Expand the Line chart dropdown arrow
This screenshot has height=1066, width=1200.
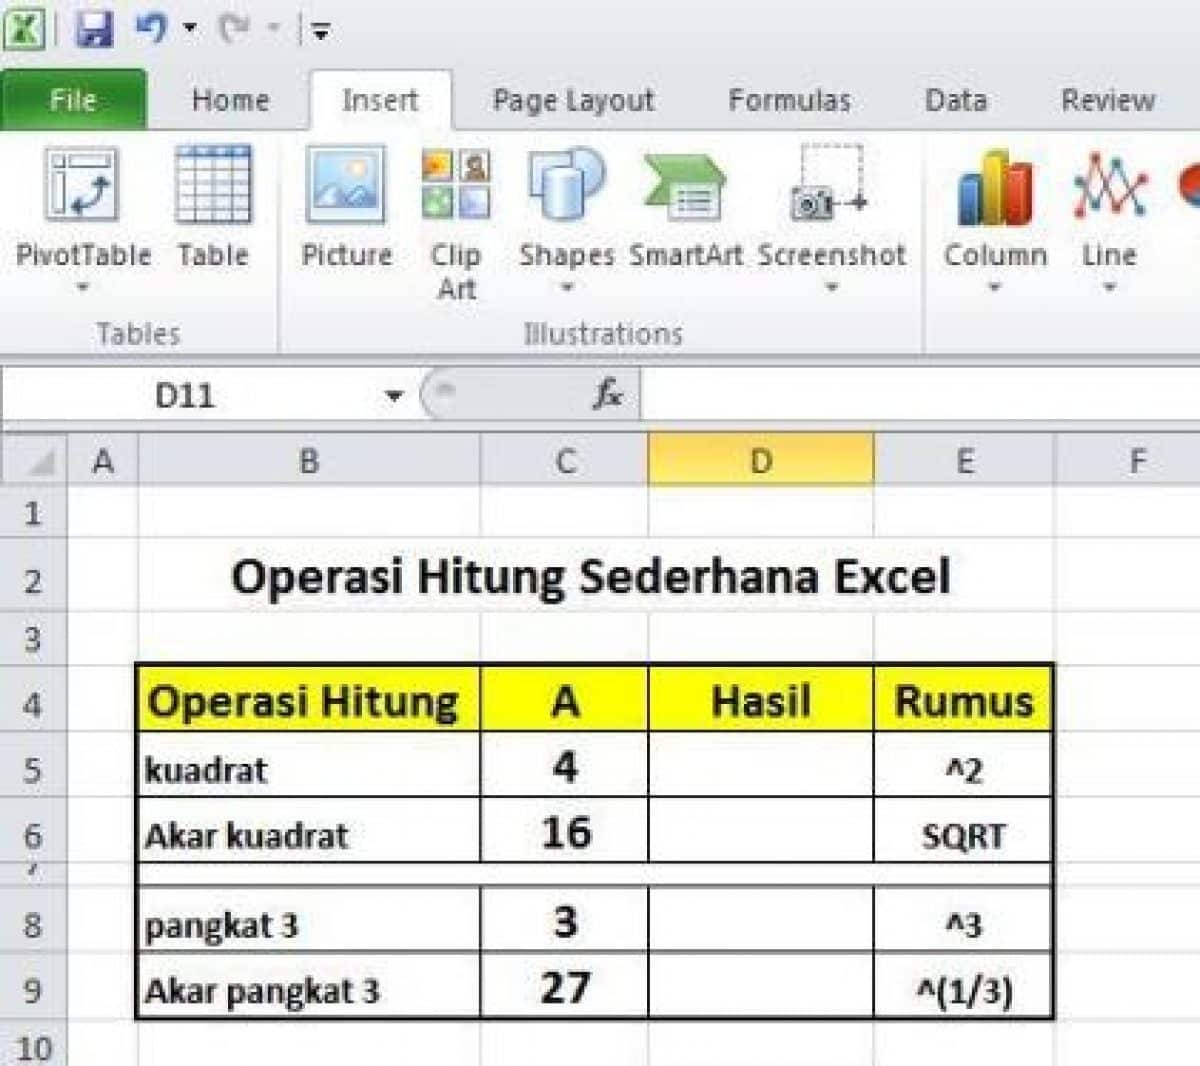click(1109, 288)
